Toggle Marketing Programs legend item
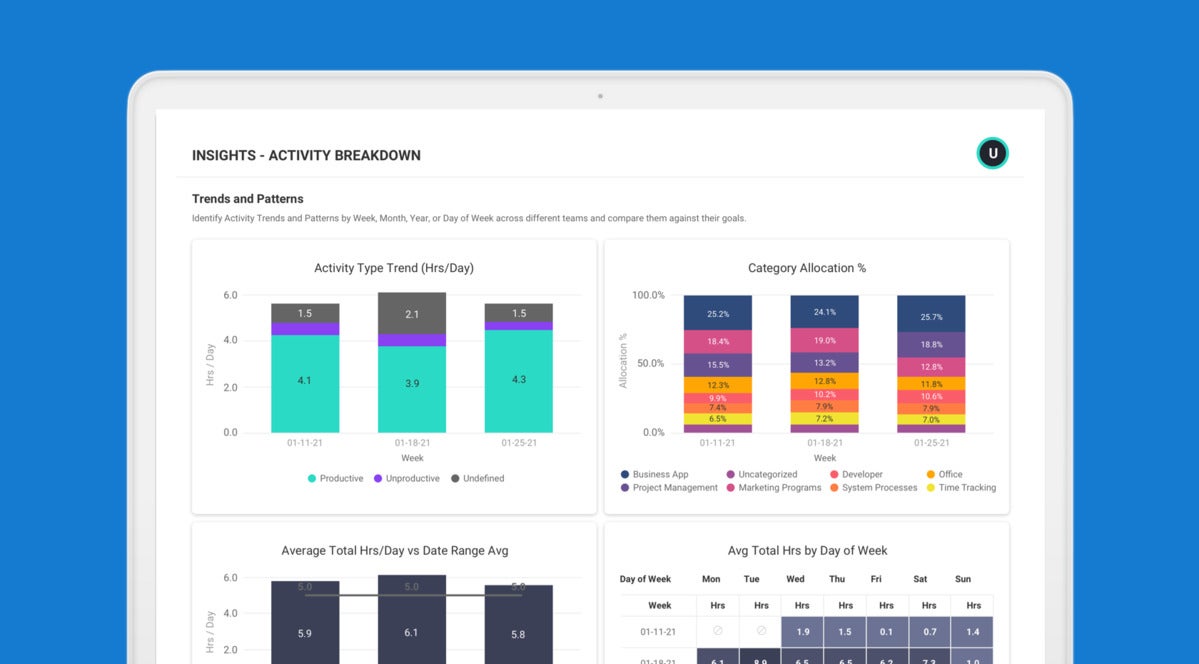 click(774, 488)
